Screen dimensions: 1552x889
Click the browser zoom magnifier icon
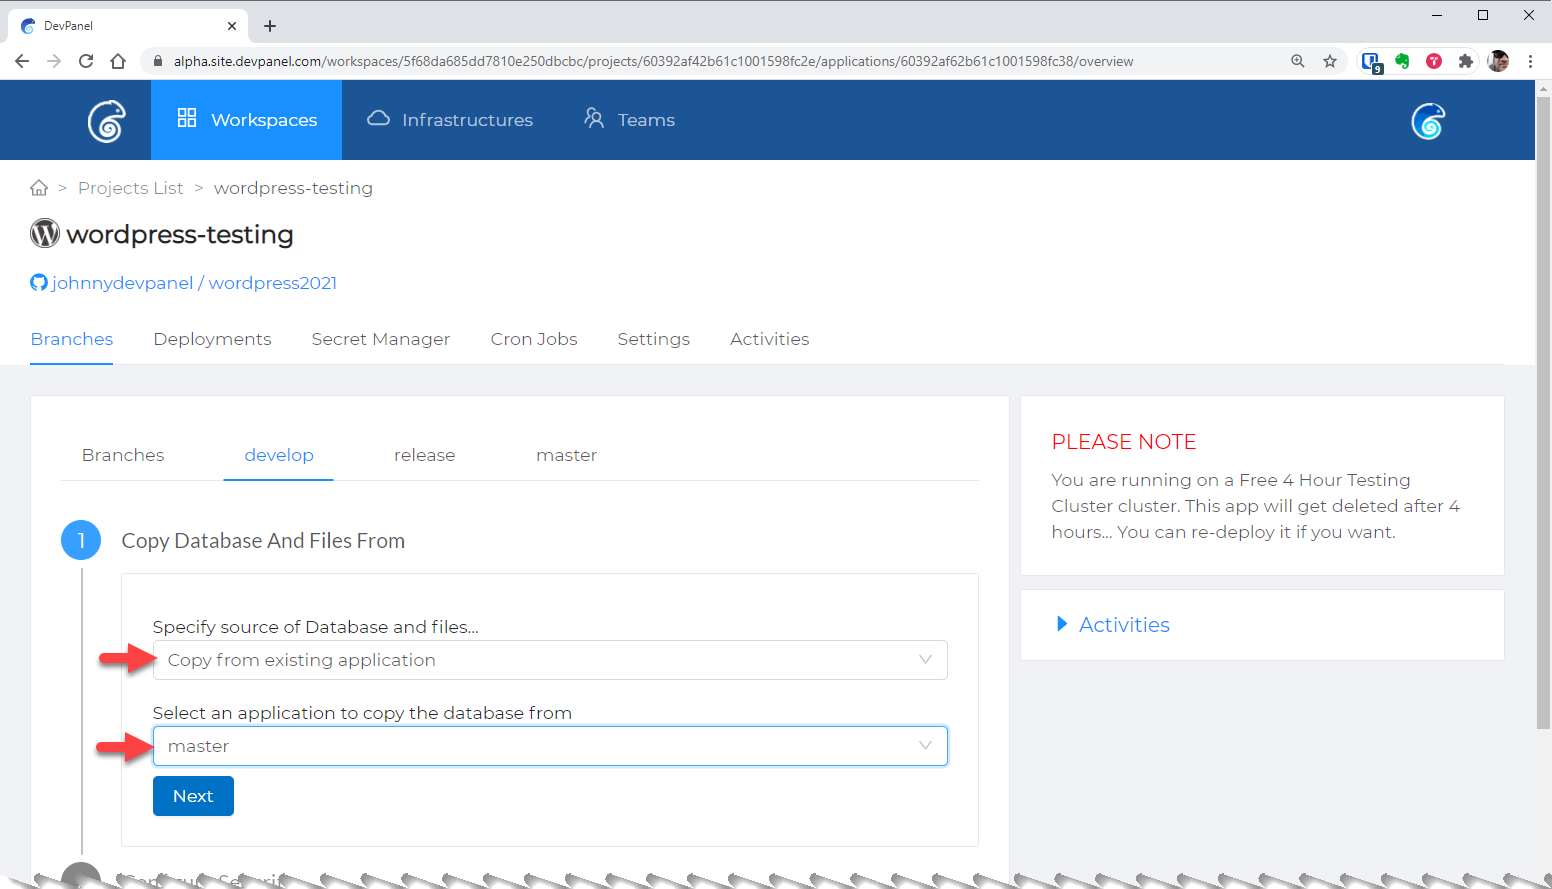(1298, 61)
